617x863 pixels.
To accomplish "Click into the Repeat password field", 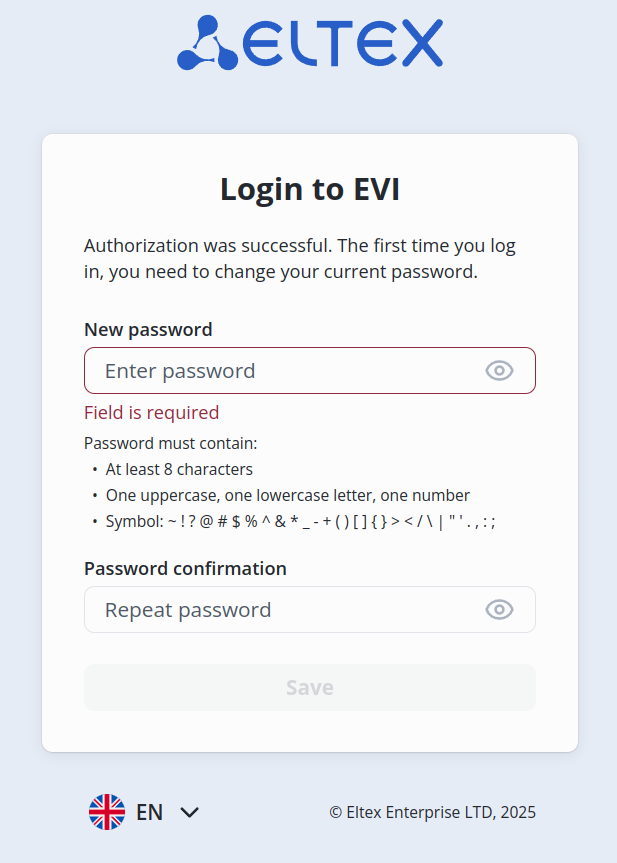I will [285, 610].
